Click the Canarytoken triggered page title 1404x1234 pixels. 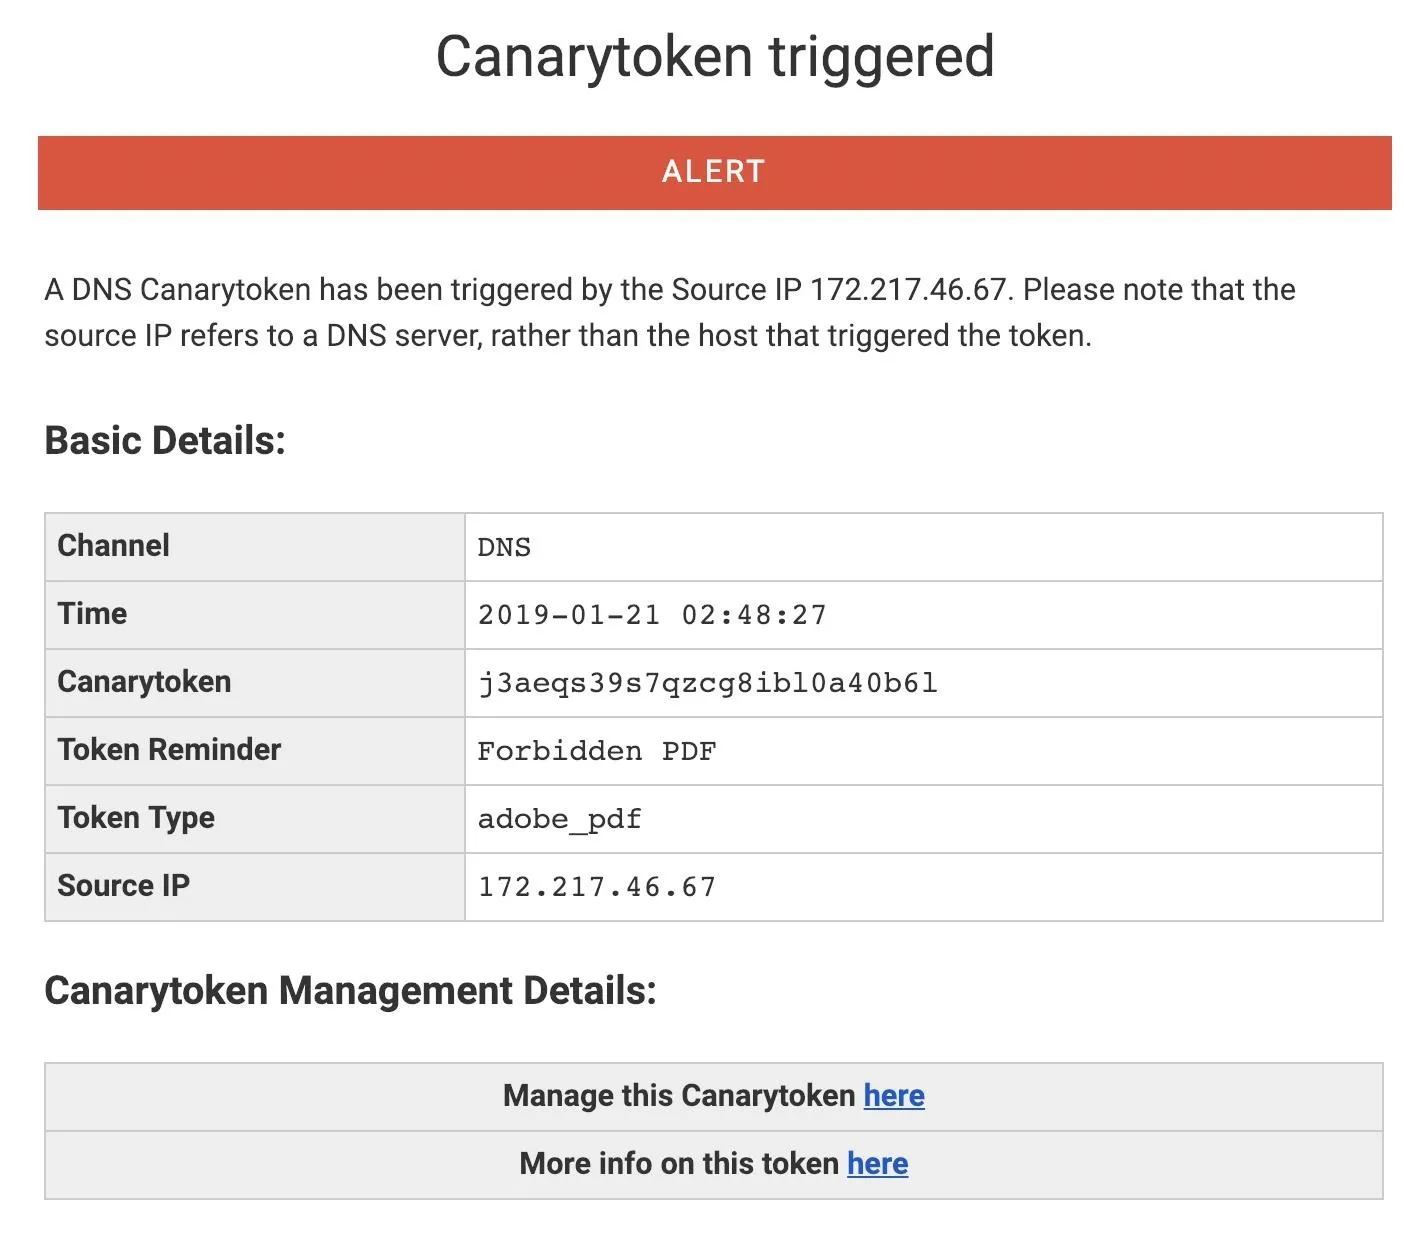715,57
